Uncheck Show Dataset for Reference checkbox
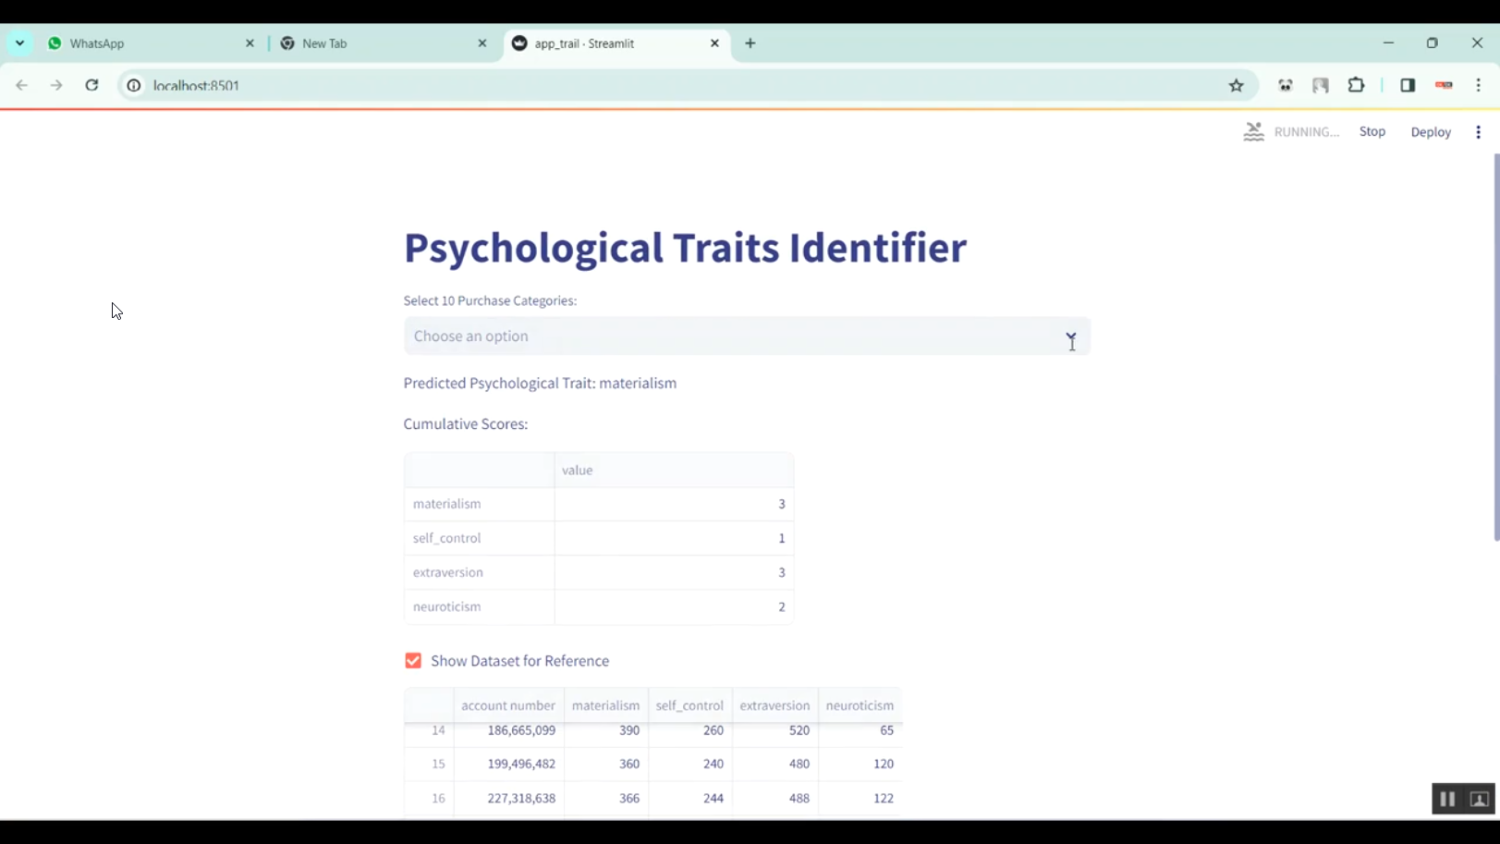This screenshot has width=1500, height=844. [x=413, y=661]
